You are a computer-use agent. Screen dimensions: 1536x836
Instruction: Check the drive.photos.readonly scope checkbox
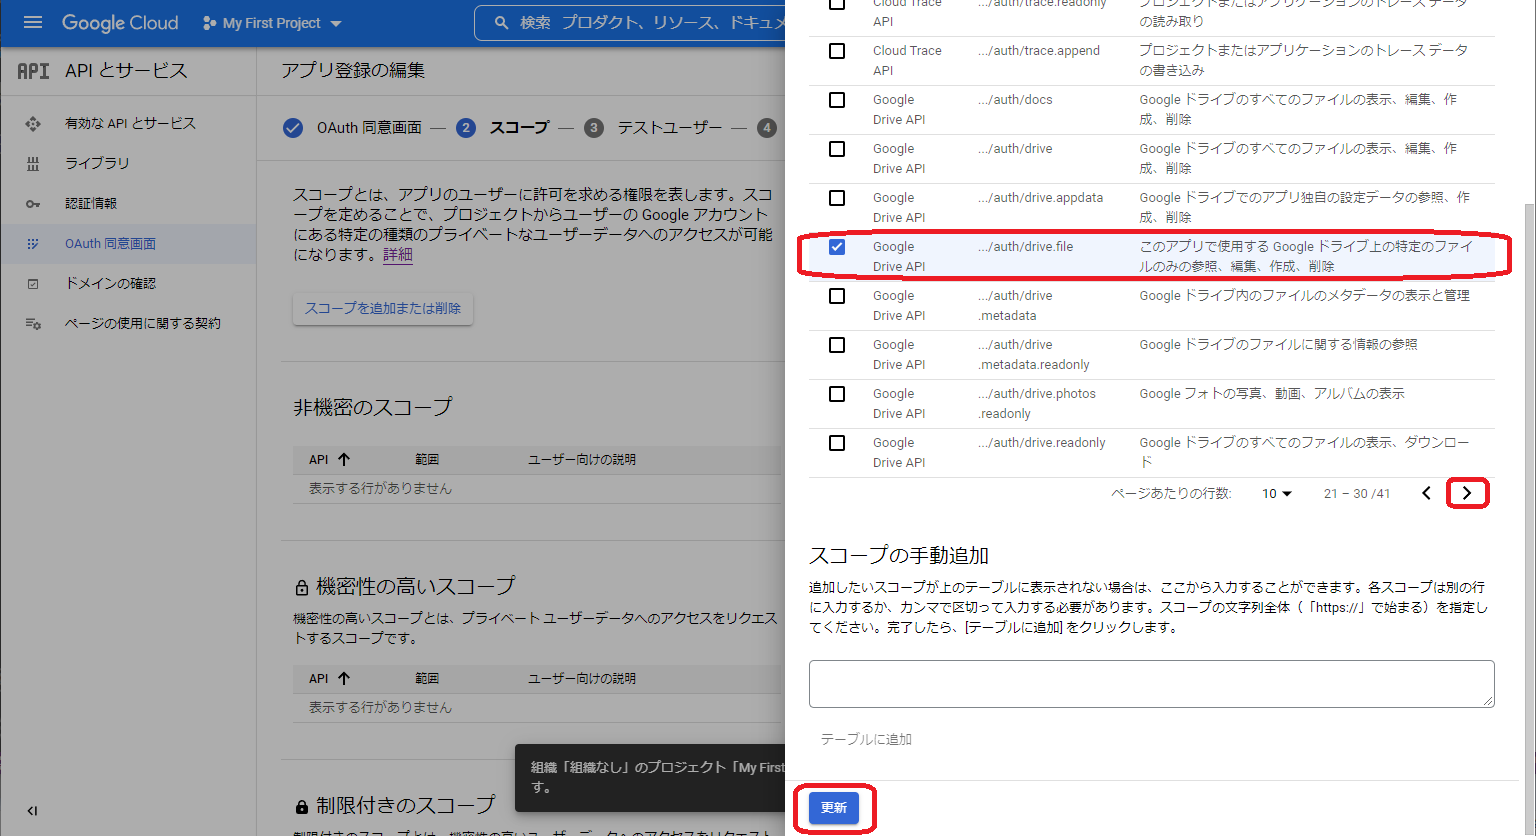pos(837,394)
